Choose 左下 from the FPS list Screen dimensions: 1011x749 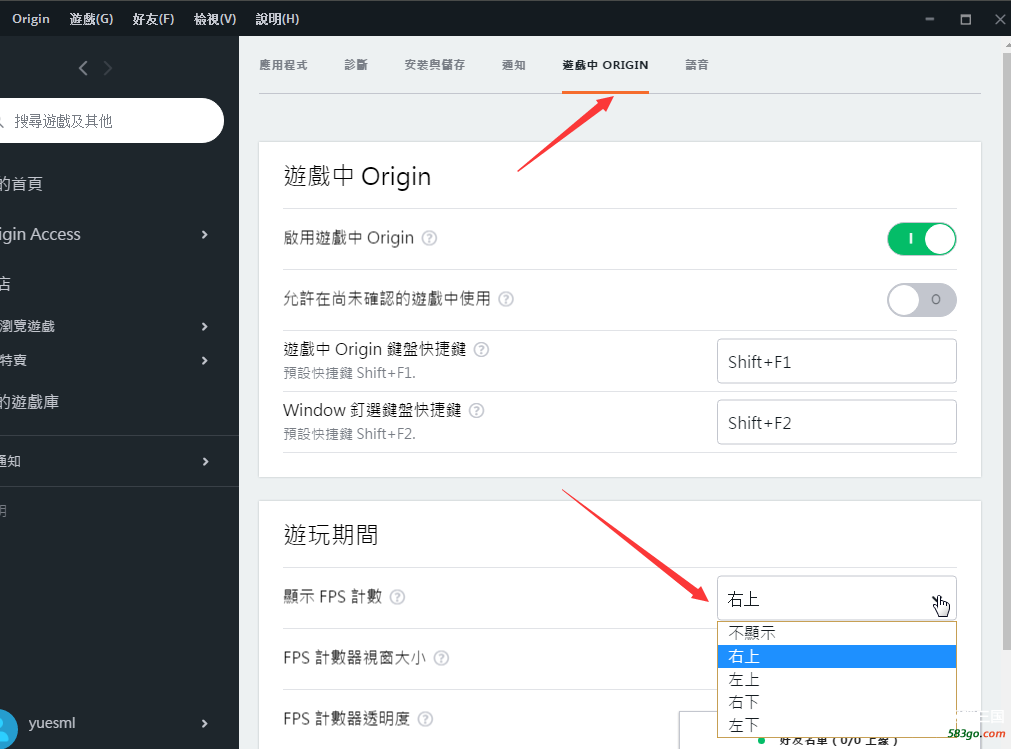[836, 725]
